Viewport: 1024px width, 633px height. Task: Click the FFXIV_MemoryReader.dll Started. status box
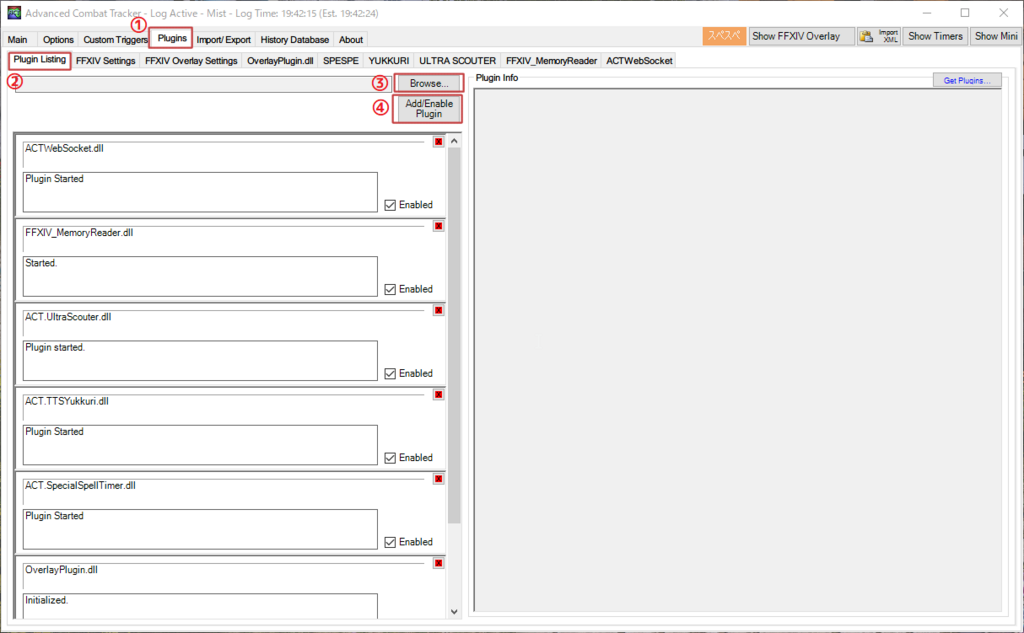tap(200, 276)
